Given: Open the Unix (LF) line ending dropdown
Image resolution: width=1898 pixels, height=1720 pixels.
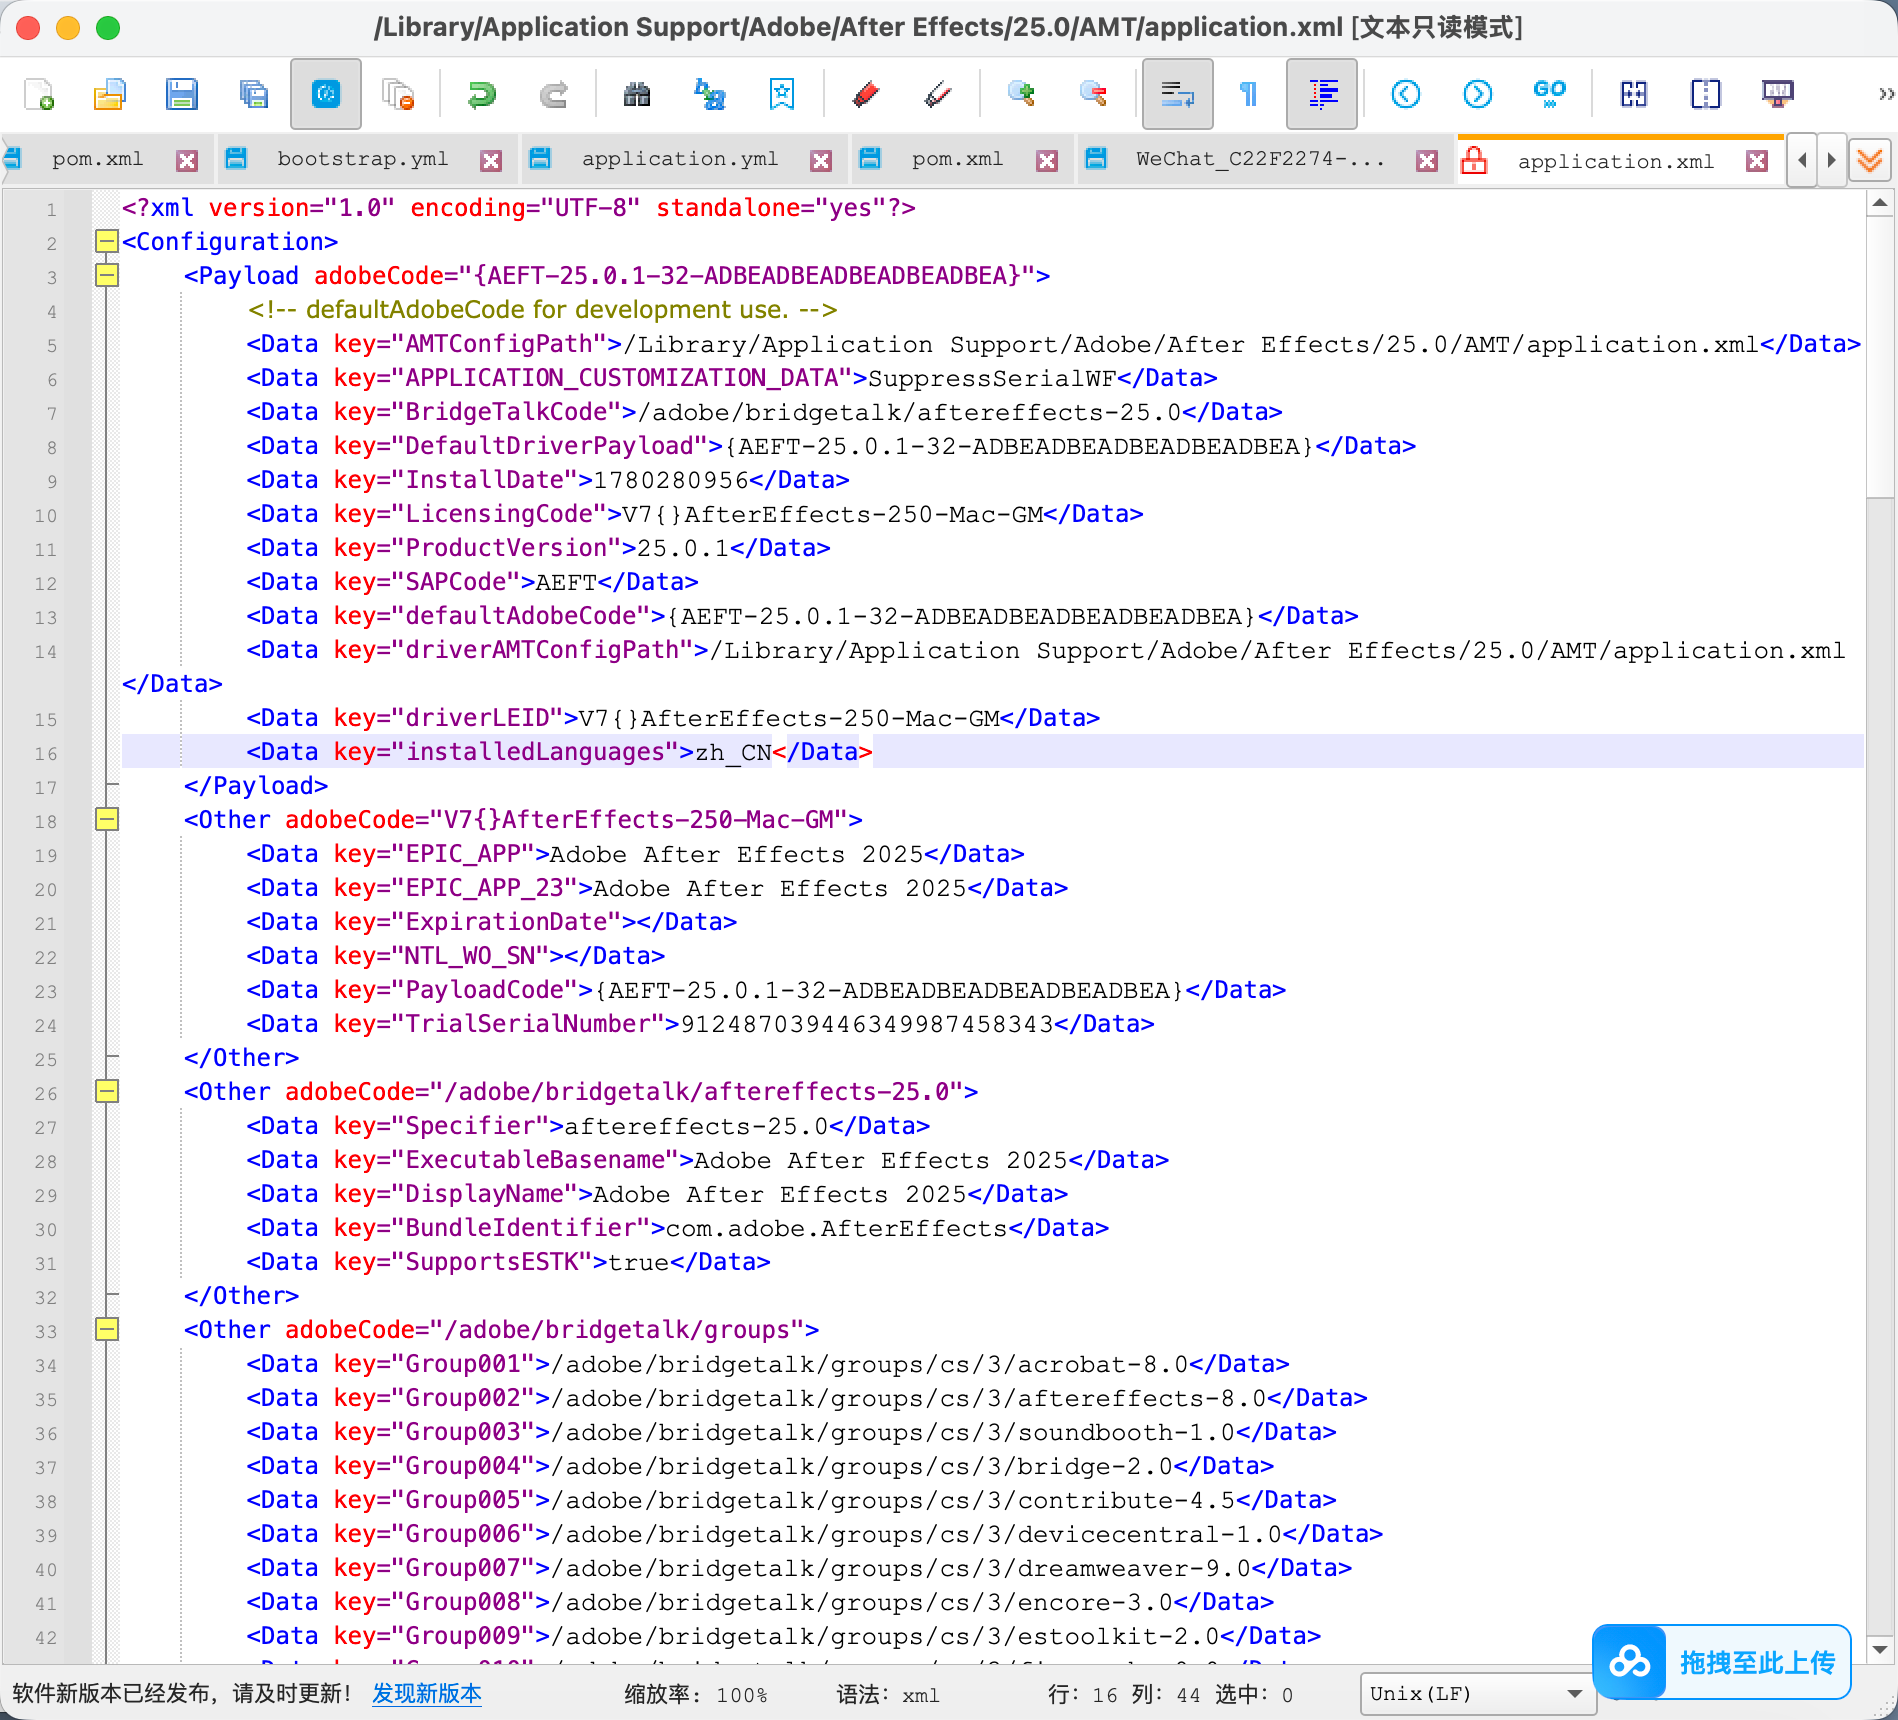Looking at the screenshot, I should pyautogui.click(x=1476, y=1693).
